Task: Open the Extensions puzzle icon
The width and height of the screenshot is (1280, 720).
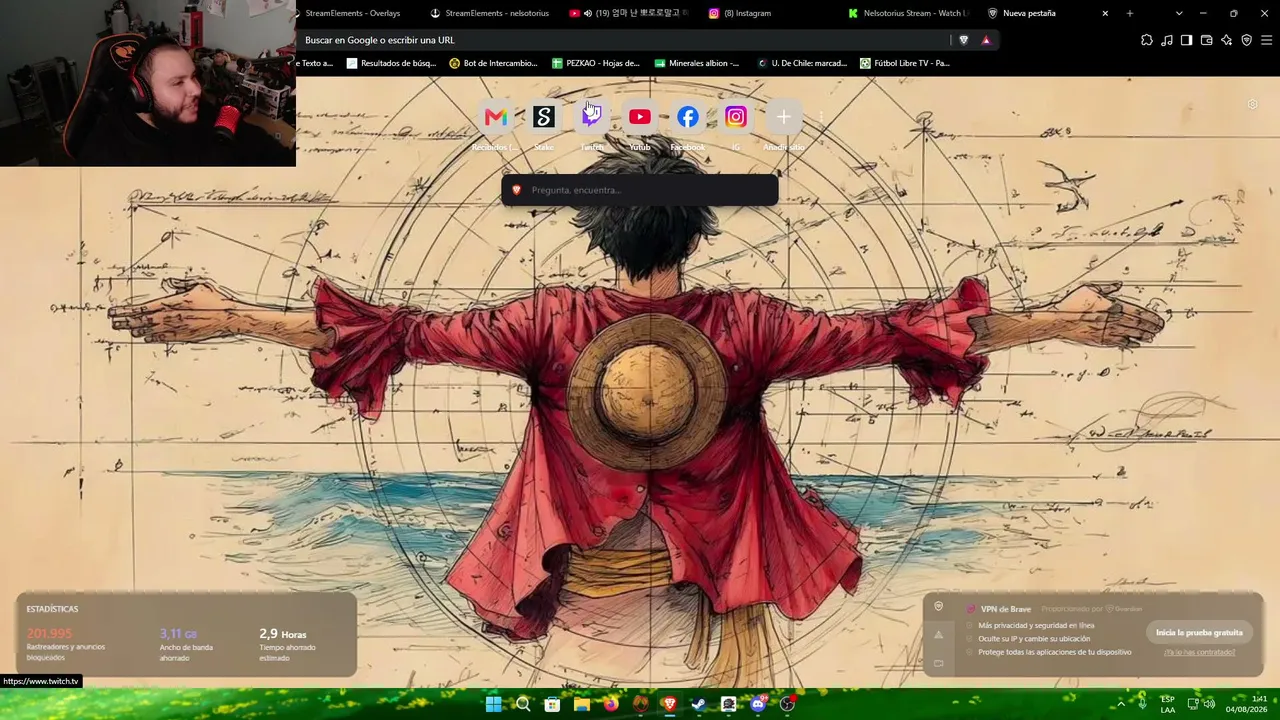Action: (x=1147, y=40)
